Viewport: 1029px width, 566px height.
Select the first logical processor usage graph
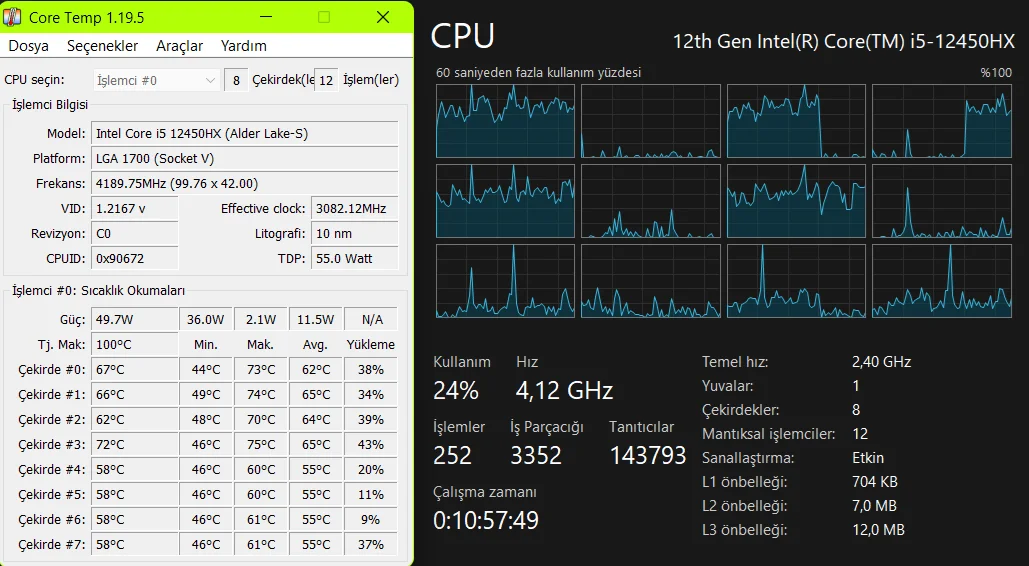pos(505,121)
